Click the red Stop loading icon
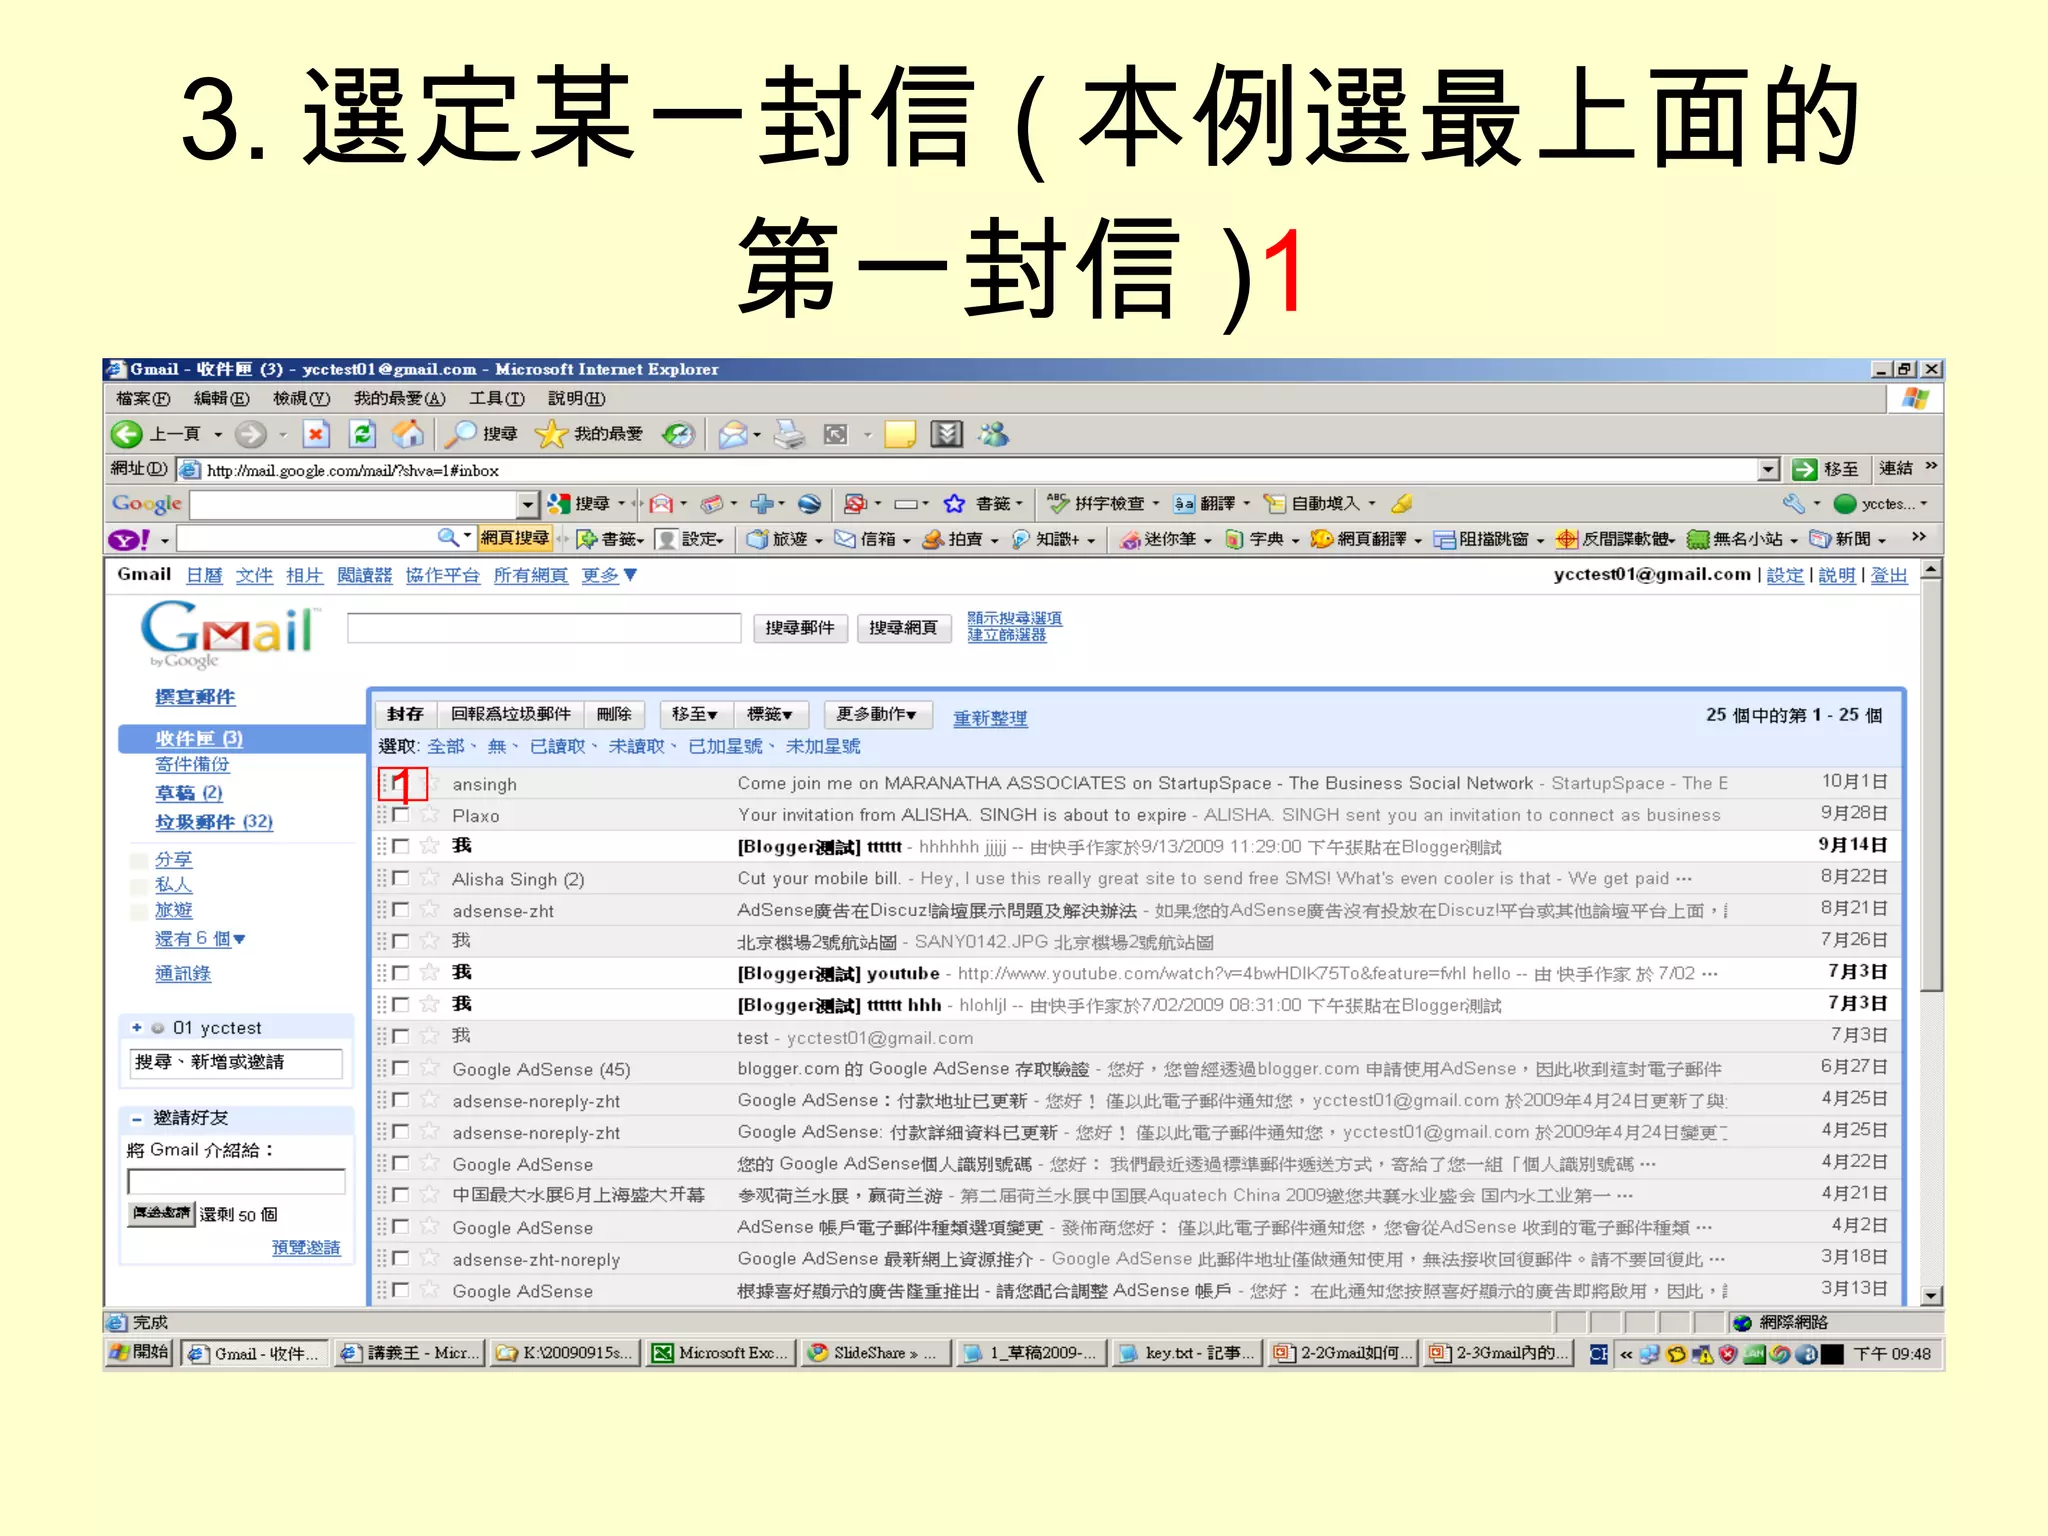 (316, 434)
